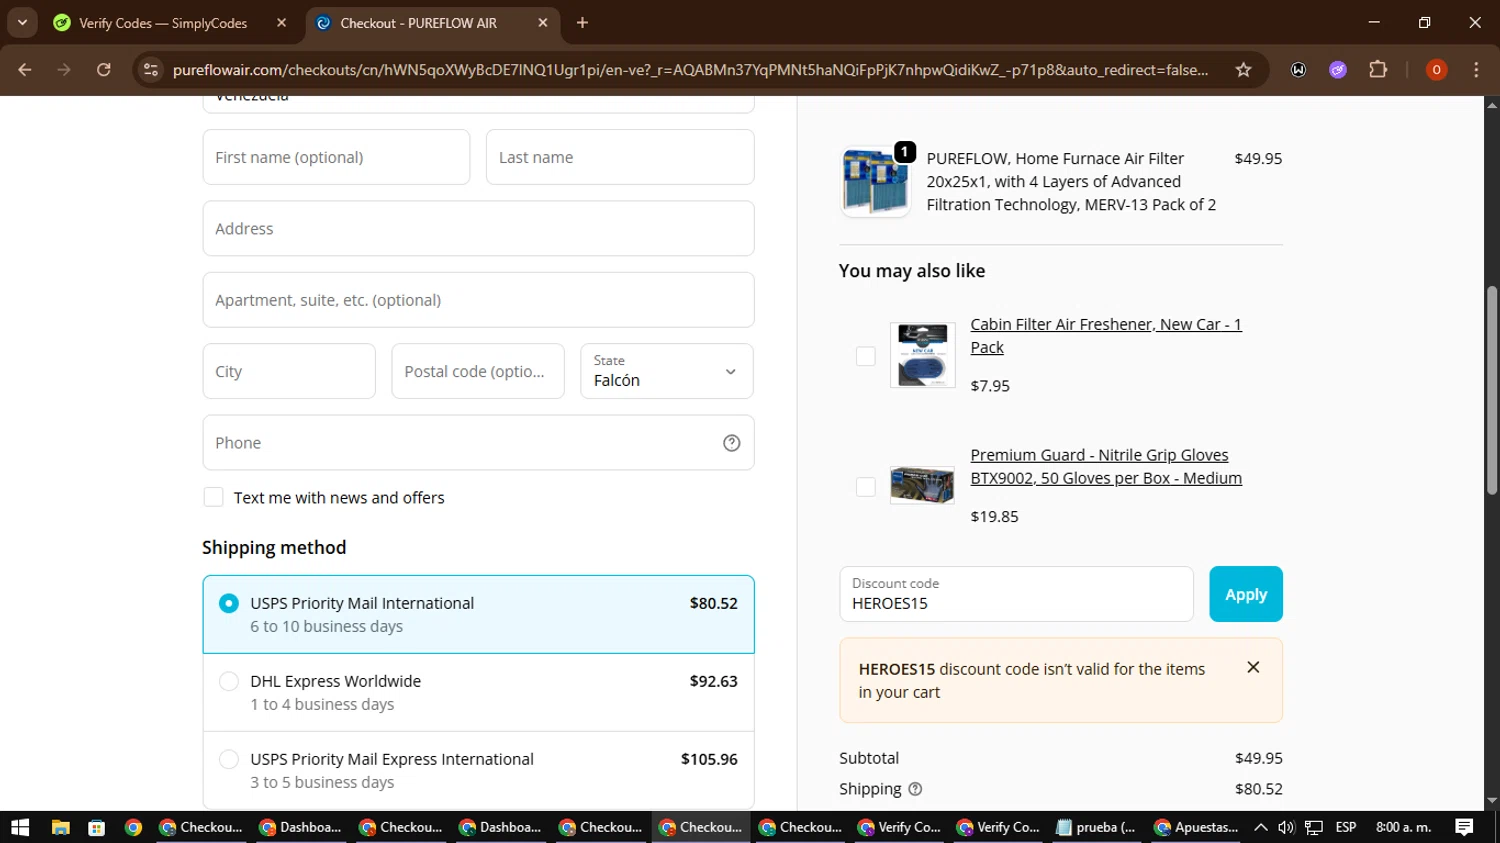Show the phone number help tooltip icon

pos(732,443)
